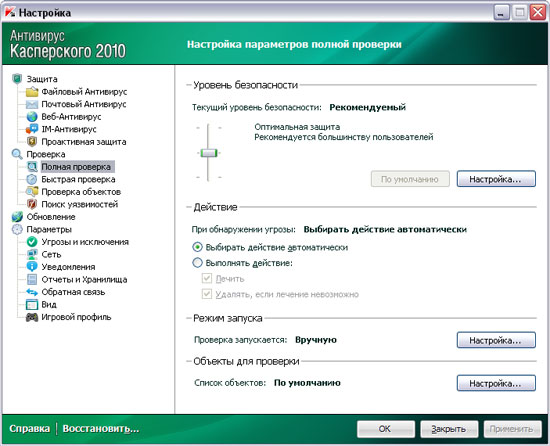Click the Обновление globe icon
Screen dimensions: 550x446
pos(17,217)
